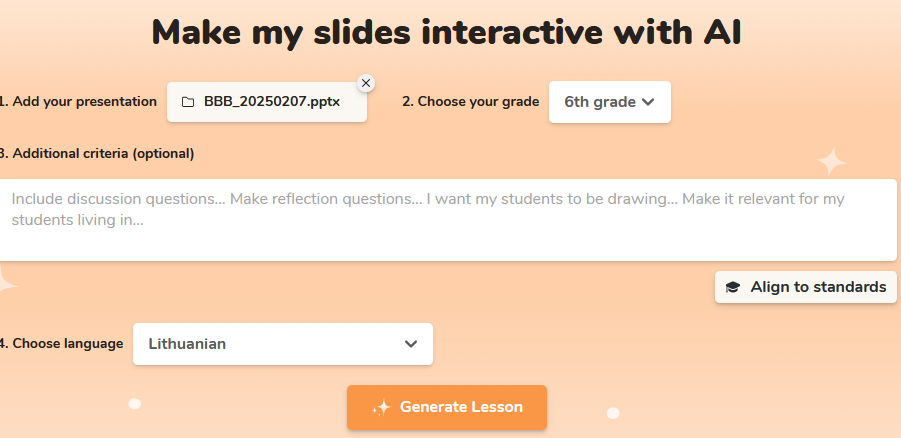
Task: Expand the language list using its chevron arrow
Action: 411,343
